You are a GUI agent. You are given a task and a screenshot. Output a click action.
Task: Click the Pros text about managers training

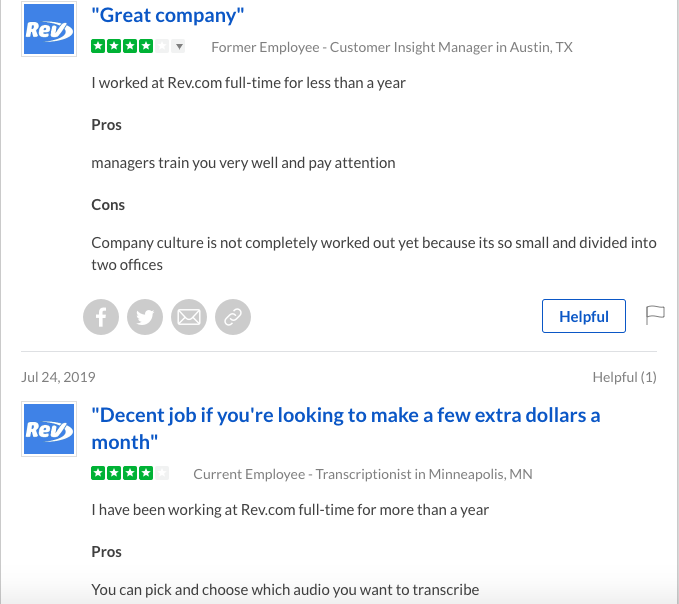(243, 163)
